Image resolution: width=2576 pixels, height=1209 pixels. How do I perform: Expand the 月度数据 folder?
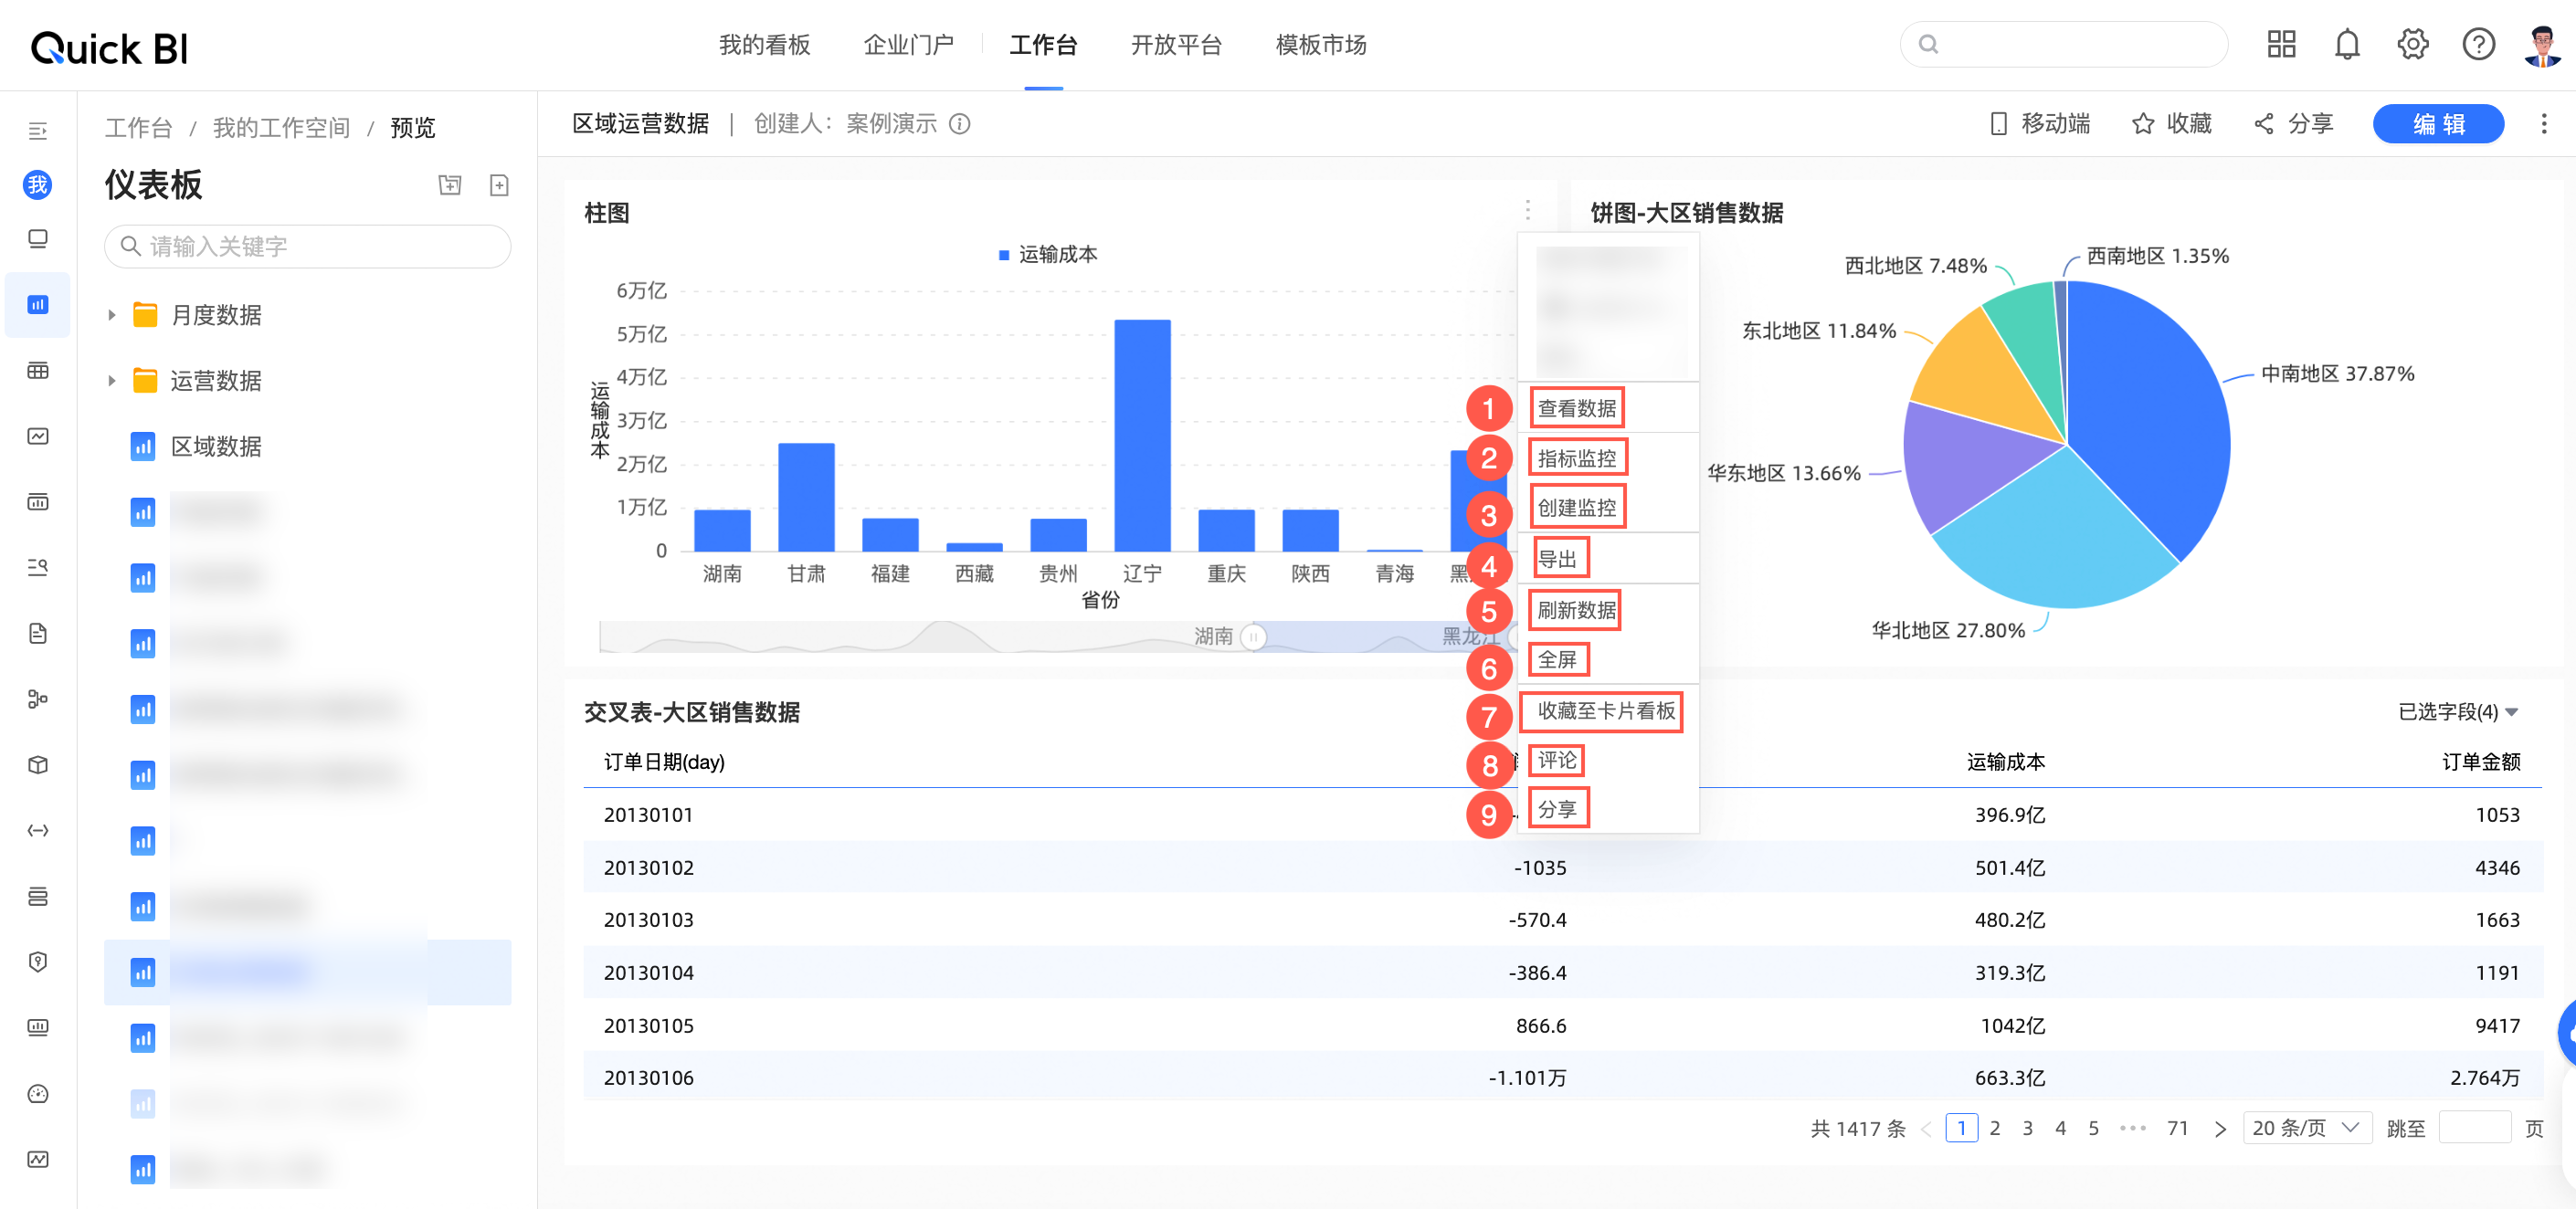tap(112, 315)
